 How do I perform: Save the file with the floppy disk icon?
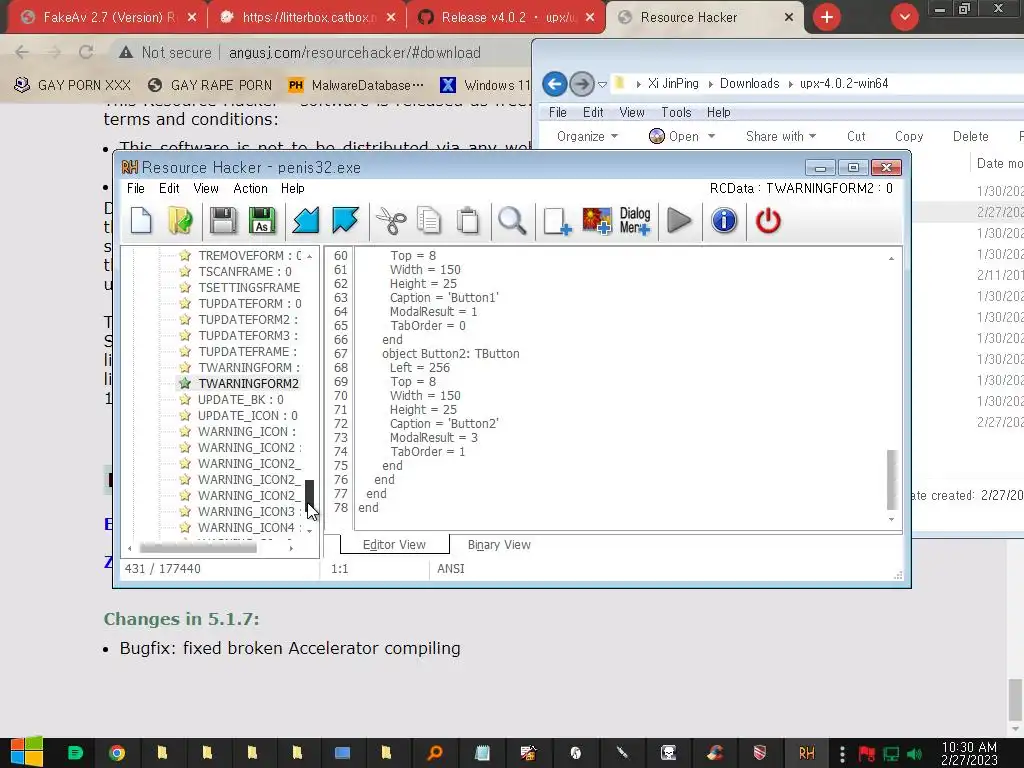pyautogui.click(x=223, y=221)
